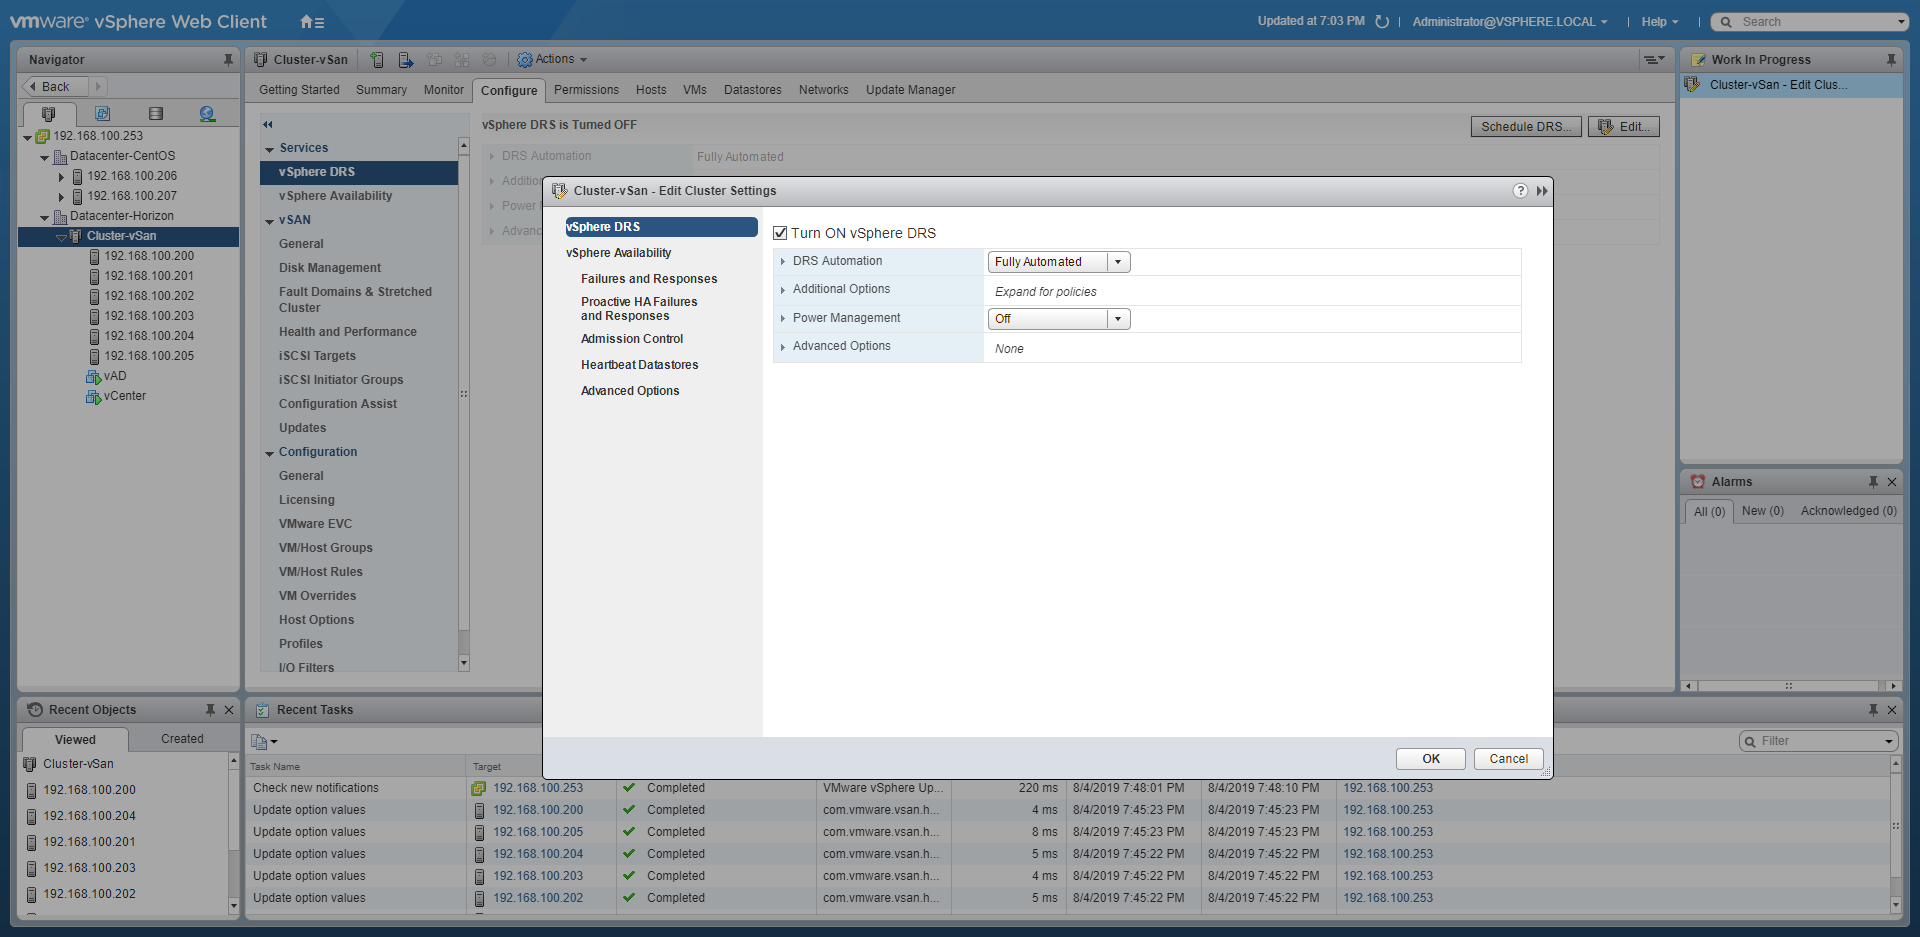Screen dimensions: 1920x937
Task: Uncheck Turn ON vSphere DRS
Action: [x=780, y=233]
